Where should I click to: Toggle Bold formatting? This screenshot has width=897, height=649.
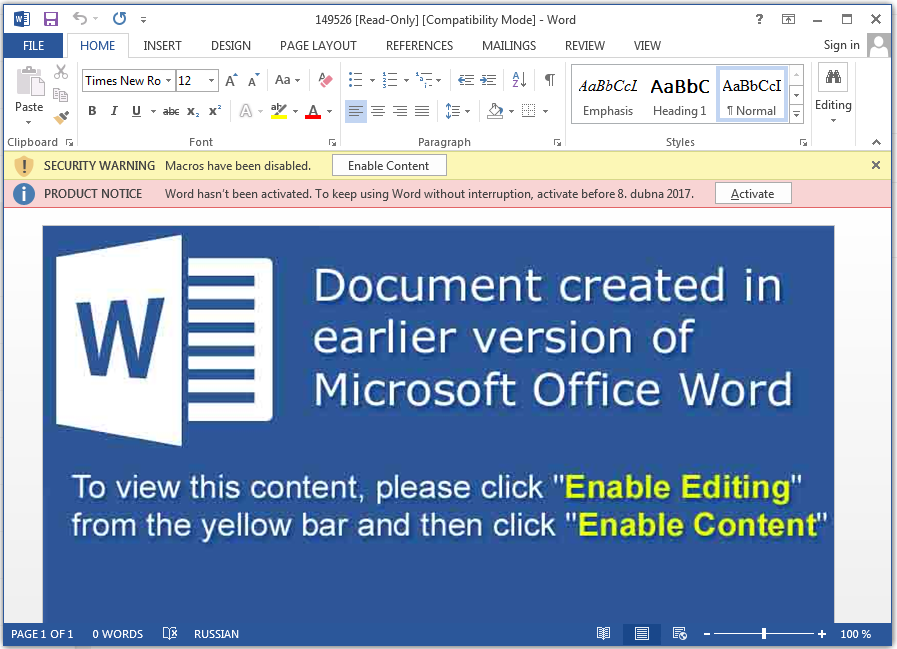[92, 111]
